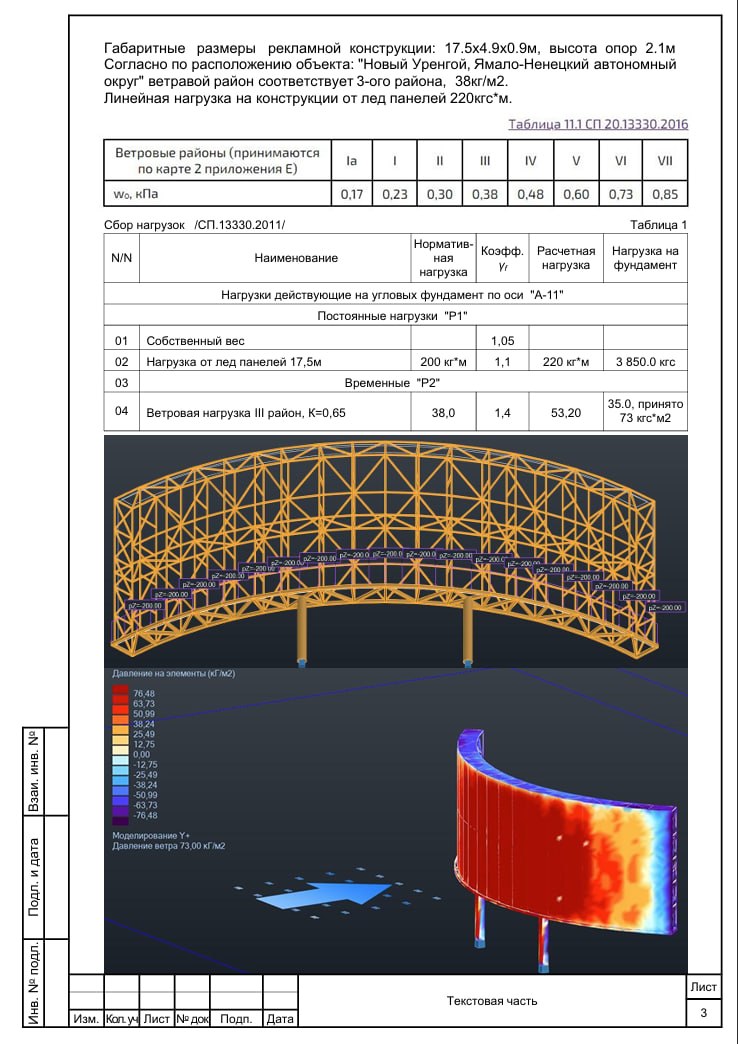This screenshot has height=1044, width=738.
Task: Click the value 0,48 in the wind table
Action: coord(530,194)
